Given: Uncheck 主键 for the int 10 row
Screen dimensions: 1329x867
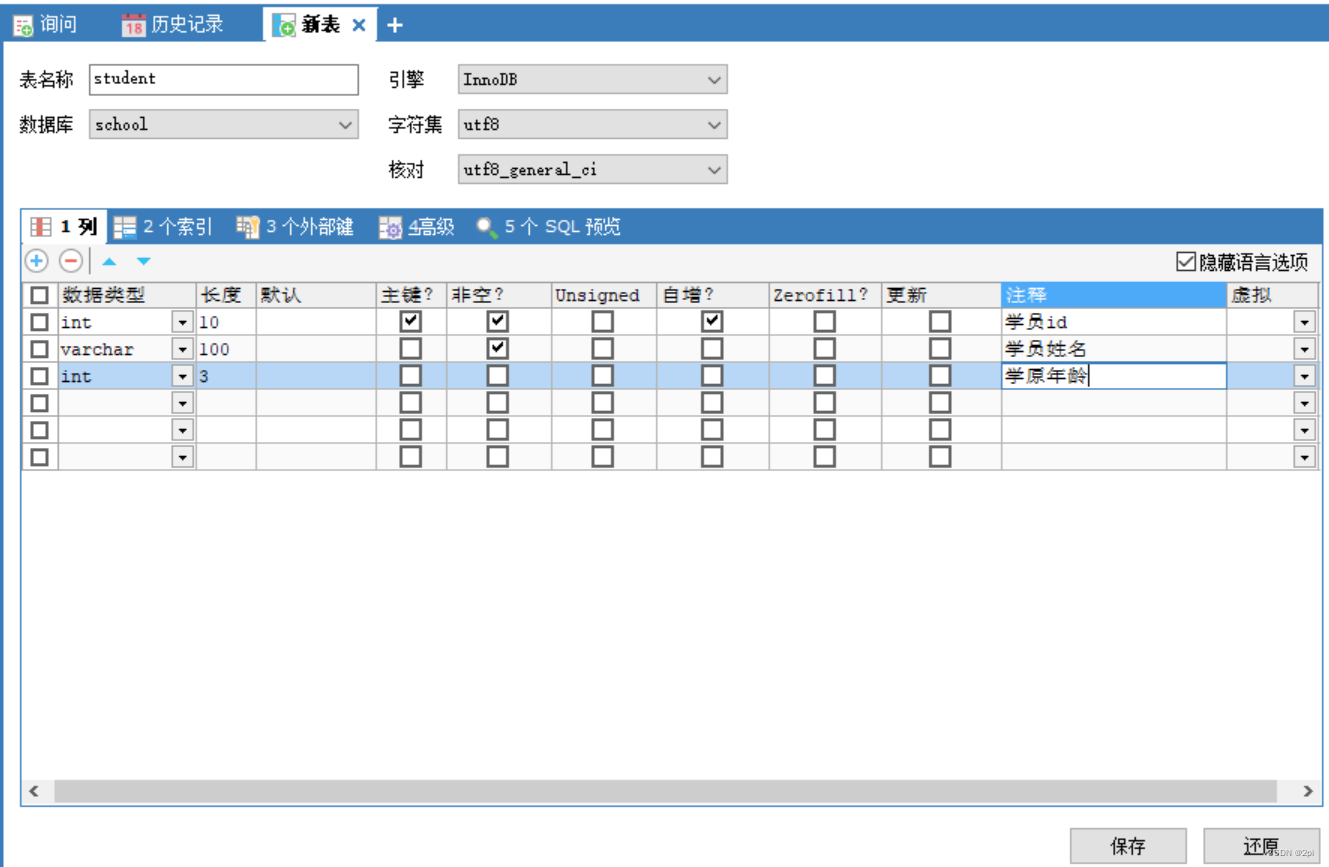Looking at the screenshot, I should click(410, 321).
